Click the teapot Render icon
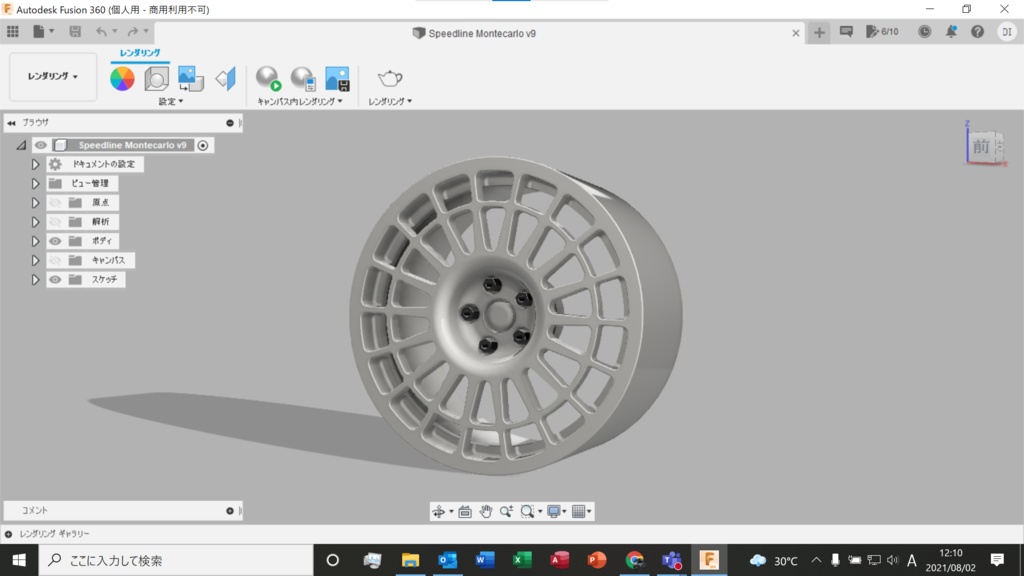1024x576 pixels. 389,79
